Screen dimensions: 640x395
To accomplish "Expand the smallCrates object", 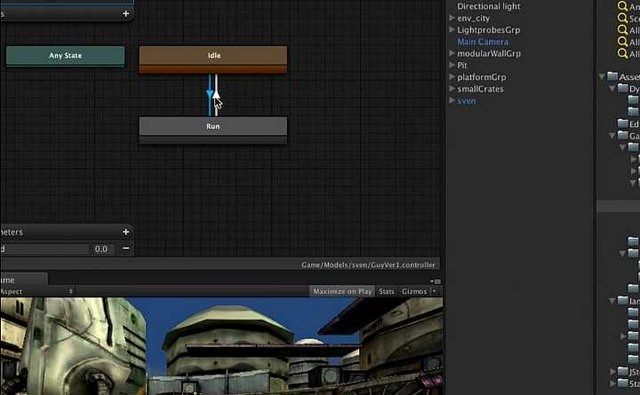I will tap(452, 89).
